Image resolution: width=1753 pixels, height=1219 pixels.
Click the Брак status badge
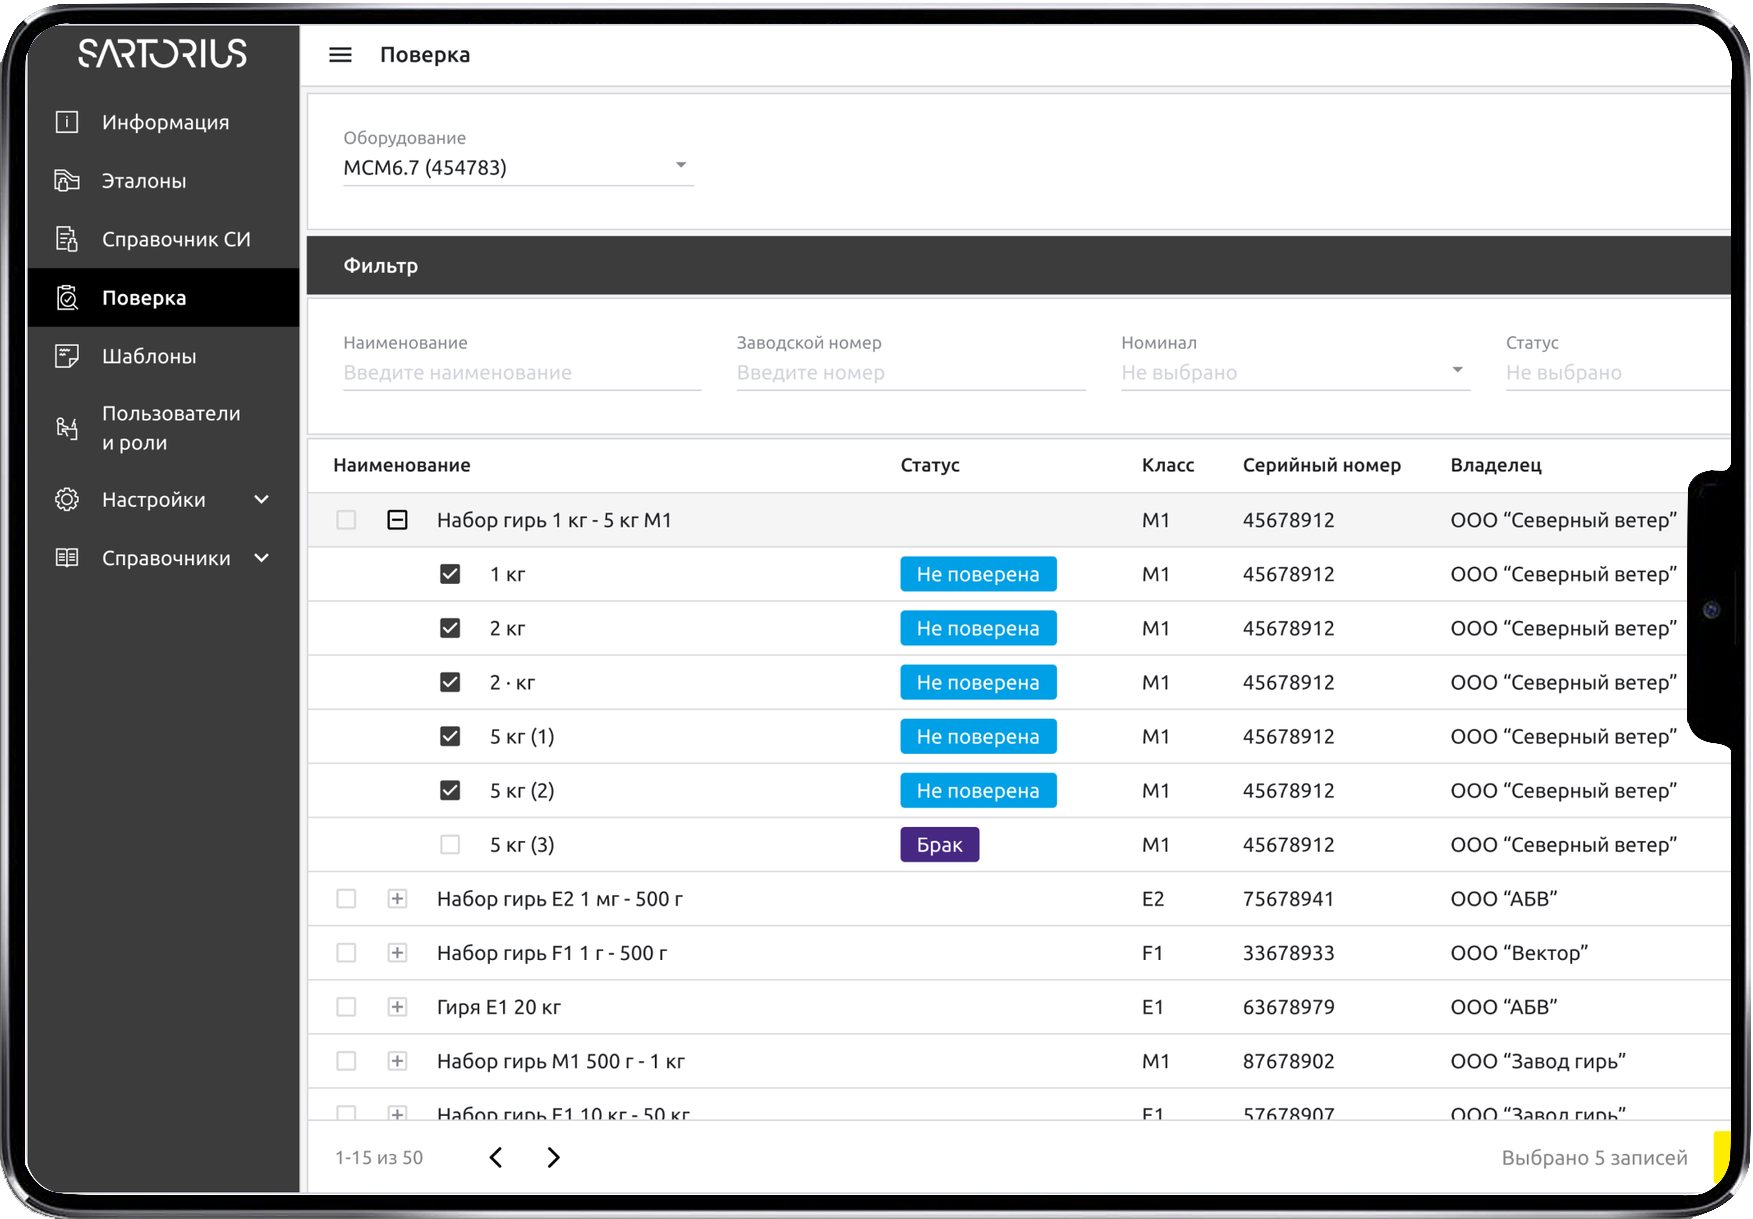pyautogui.click(x=939, y=845)
